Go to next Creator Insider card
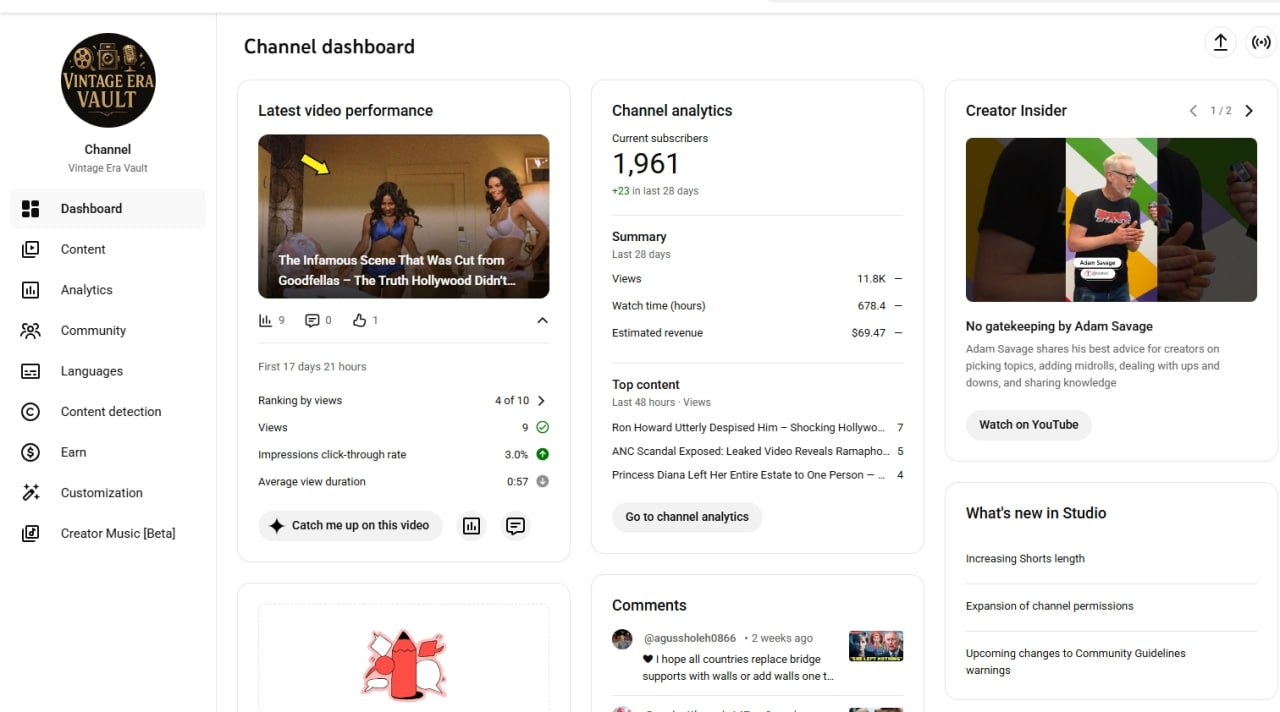Screen dimensions: 1280x712 [x=1248, y=111]
